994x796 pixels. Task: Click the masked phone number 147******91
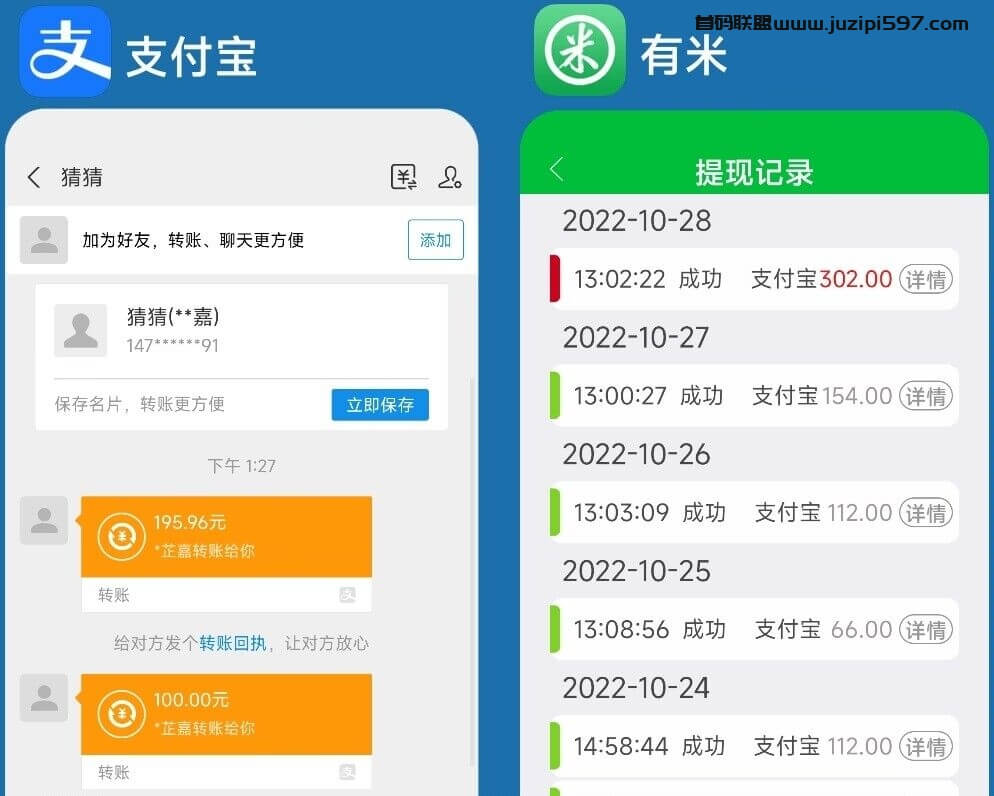[172, 345]
